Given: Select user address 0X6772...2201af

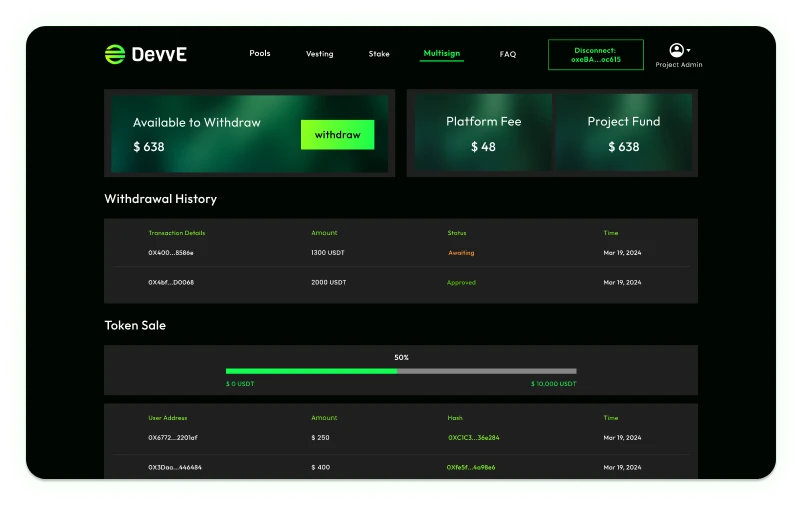Looking at the screenshot, I should point(173,438).
